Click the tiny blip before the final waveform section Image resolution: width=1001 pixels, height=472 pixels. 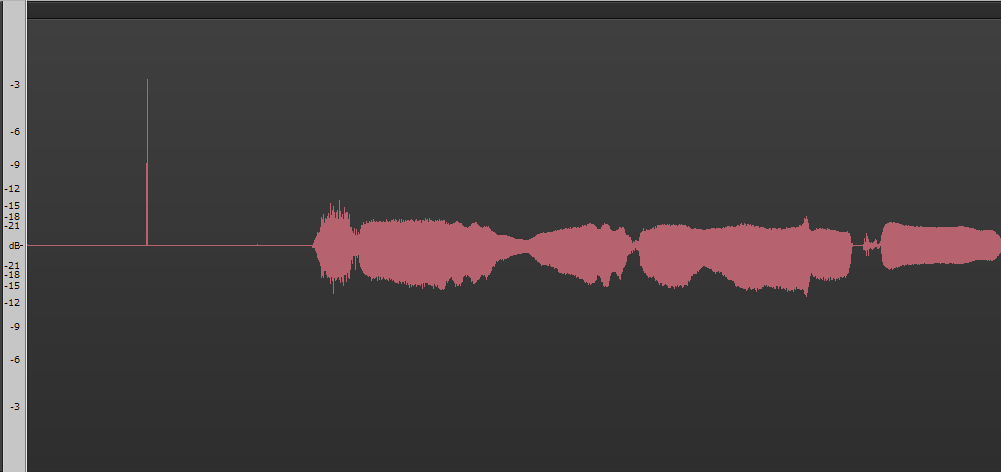(868, 245)
